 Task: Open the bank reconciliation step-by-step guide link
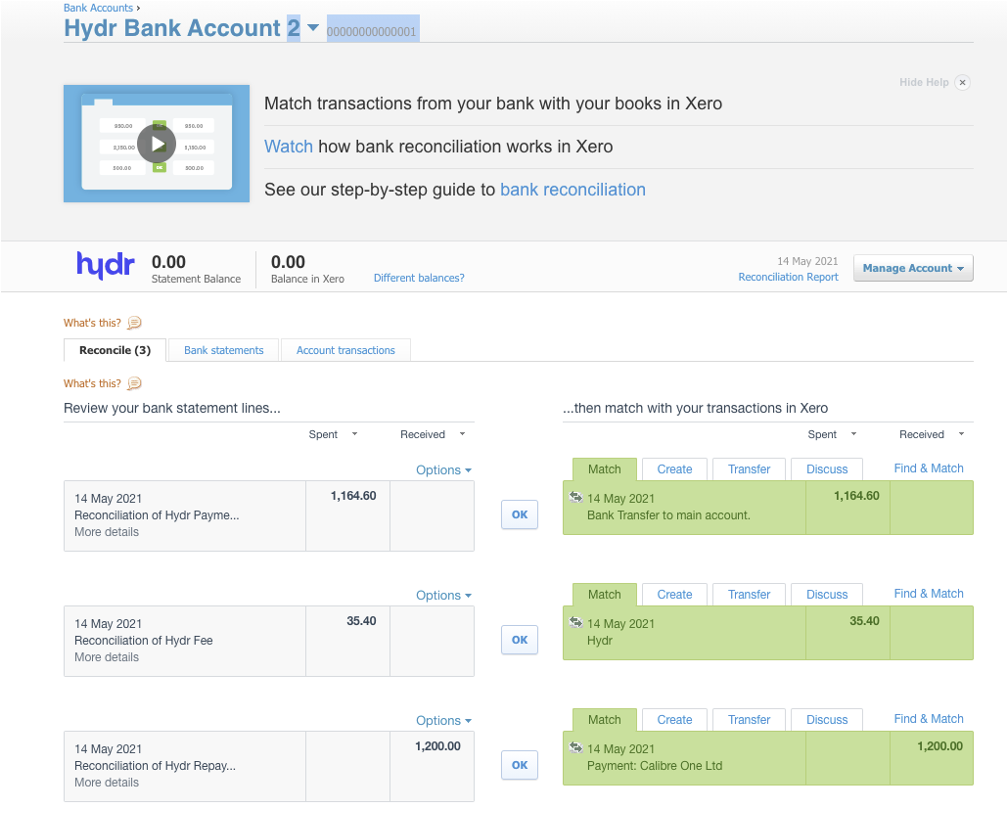573,190
